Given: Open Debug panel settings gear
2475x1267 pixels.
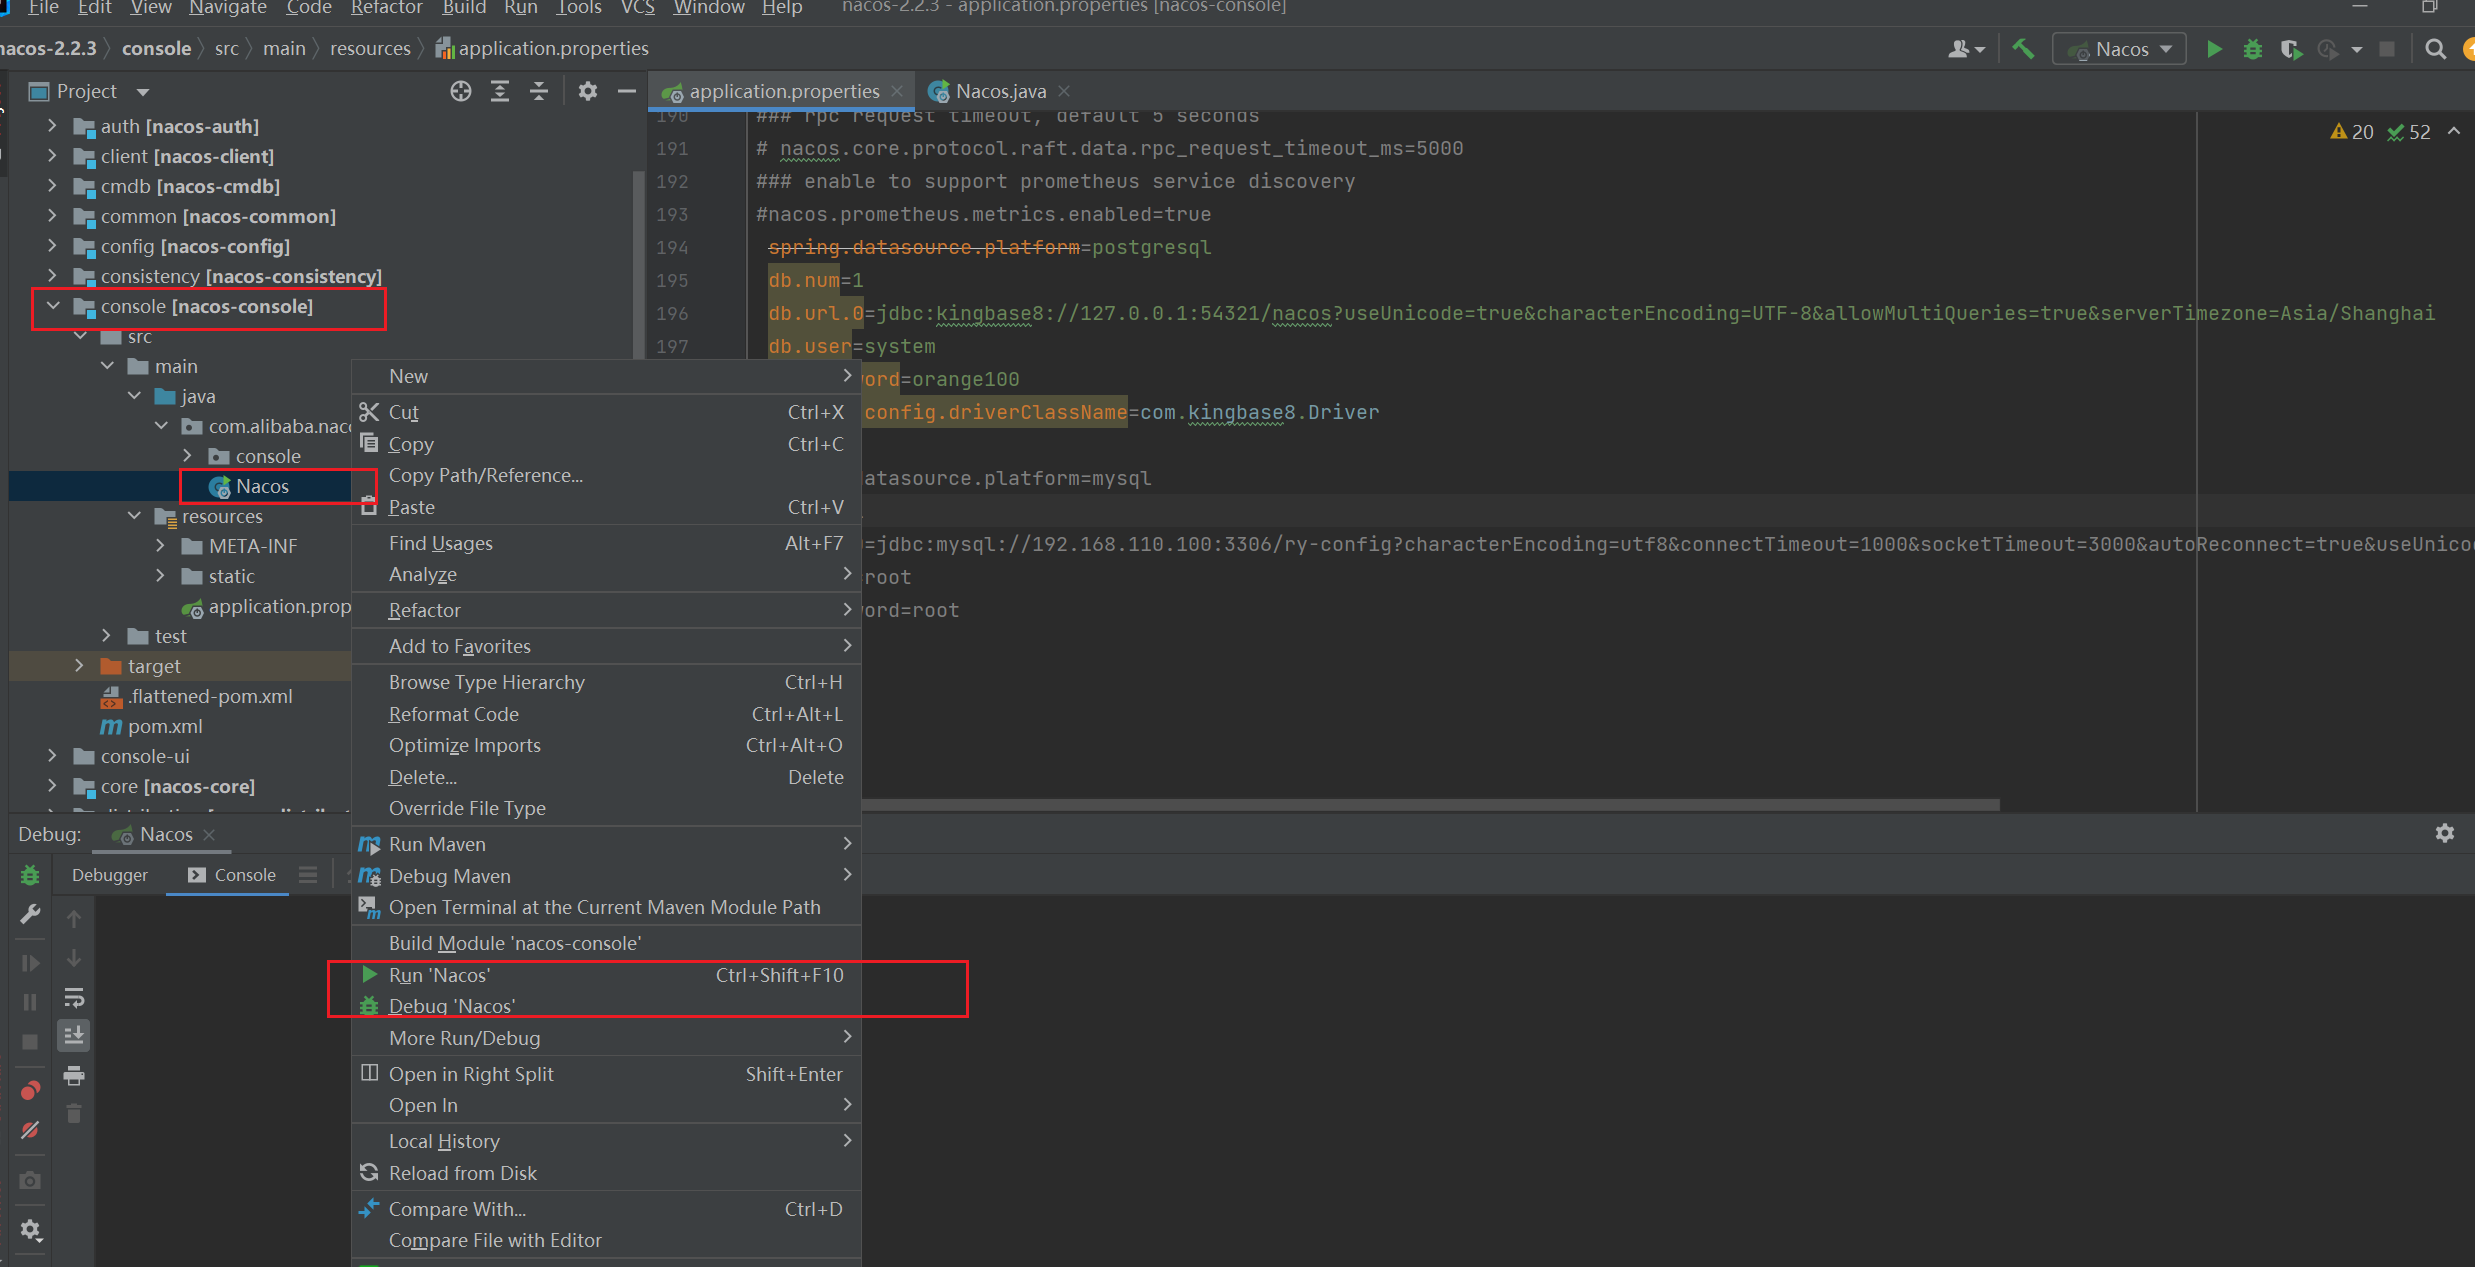Looking at the screenshot, I should click(2445, 833).
